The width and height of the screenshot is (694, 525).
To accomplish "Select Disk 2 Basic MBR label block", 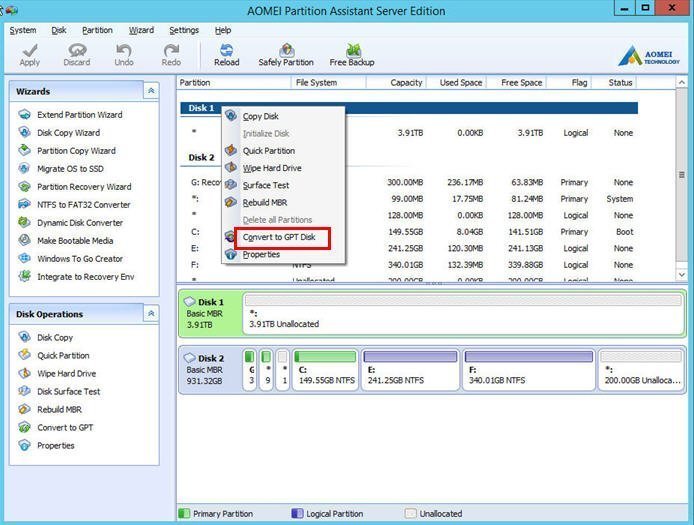I will point(211,370).
